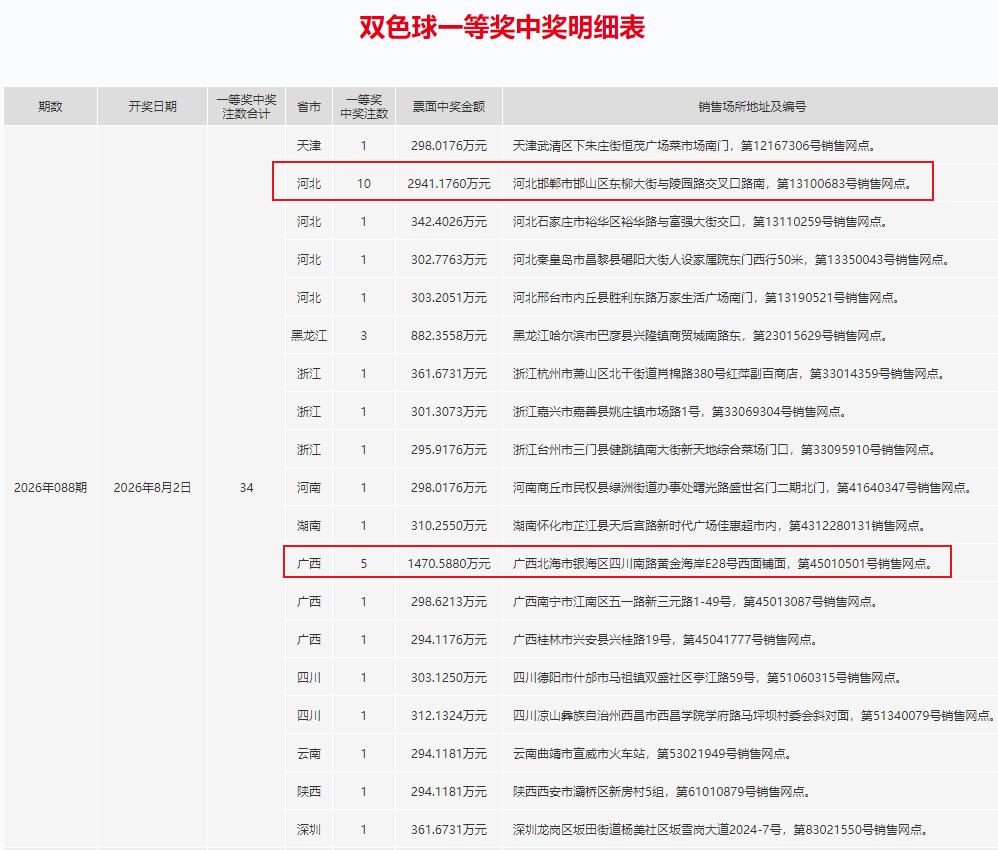Click the 深圳 province cell
Image resolution: width=998 pixels, height=850 pixels.
[309, 830]
